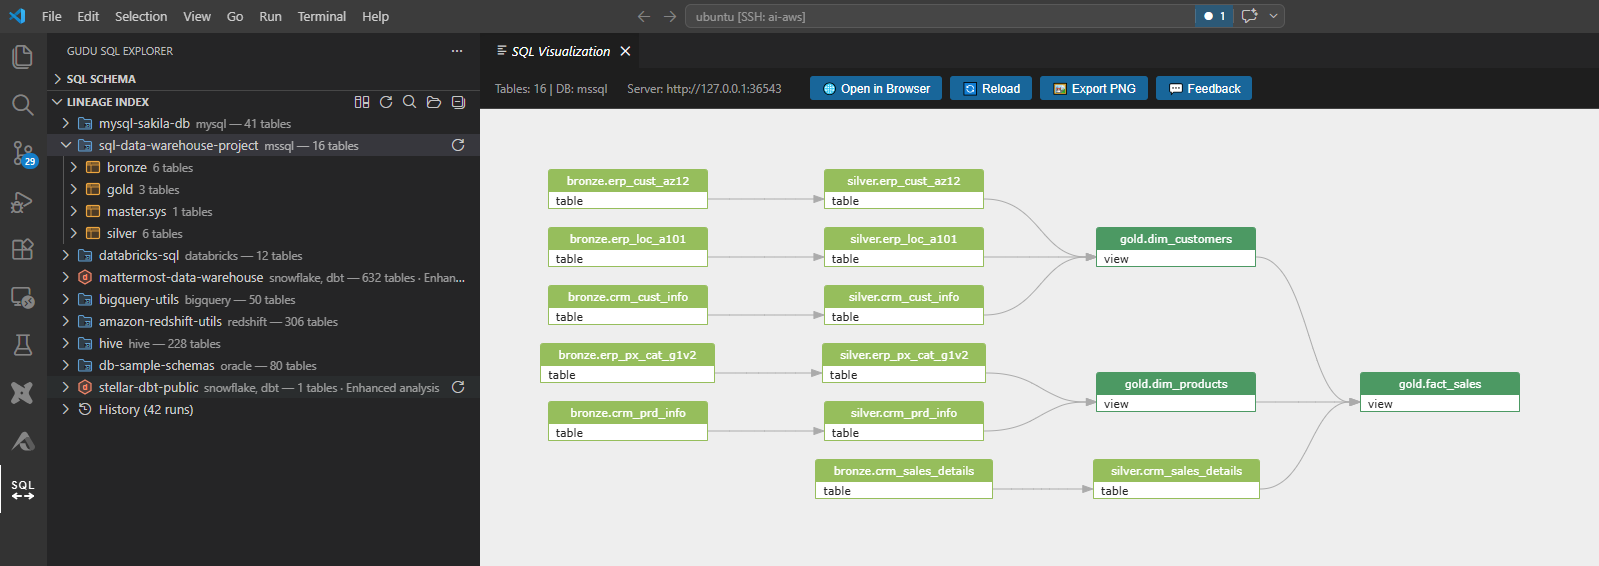Select the Gudu SQL activity bar icon
Viewport: 1599px width, 566px height.
pyautogui.click(x=22, y=489)
